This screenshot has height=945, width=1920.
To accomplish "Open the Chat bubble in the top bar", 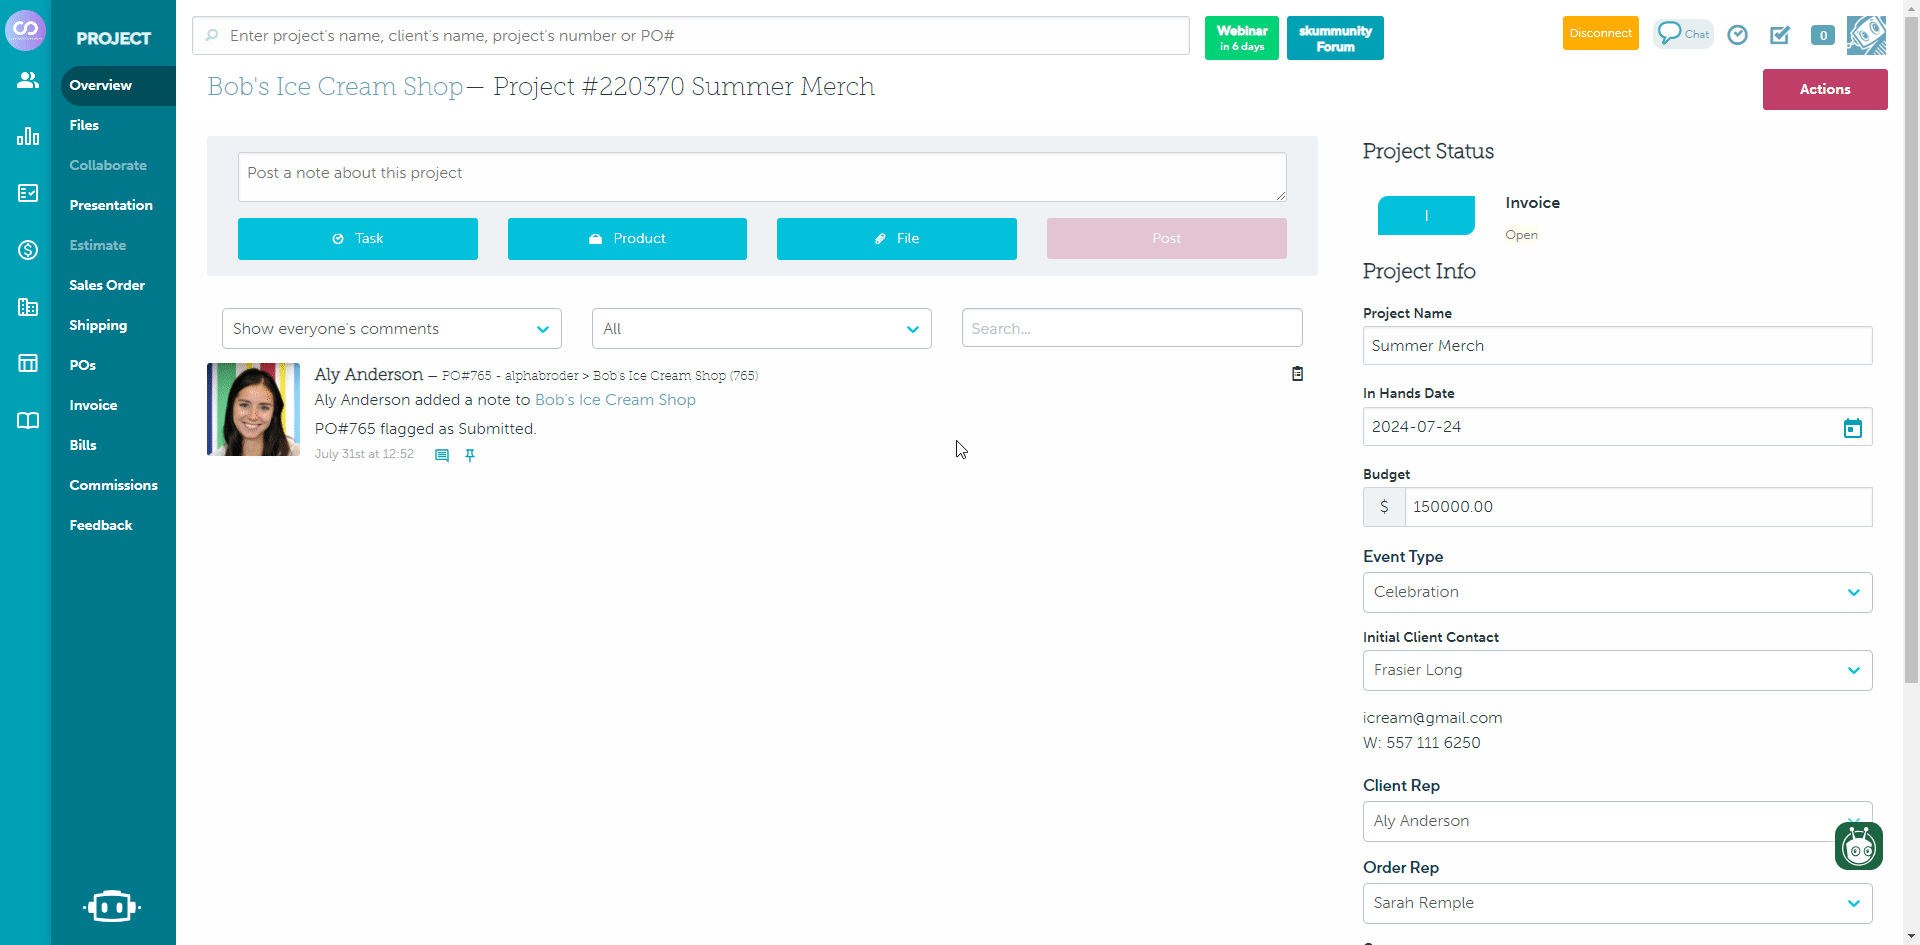I will pyautogui.click(x=1683, y=33).
